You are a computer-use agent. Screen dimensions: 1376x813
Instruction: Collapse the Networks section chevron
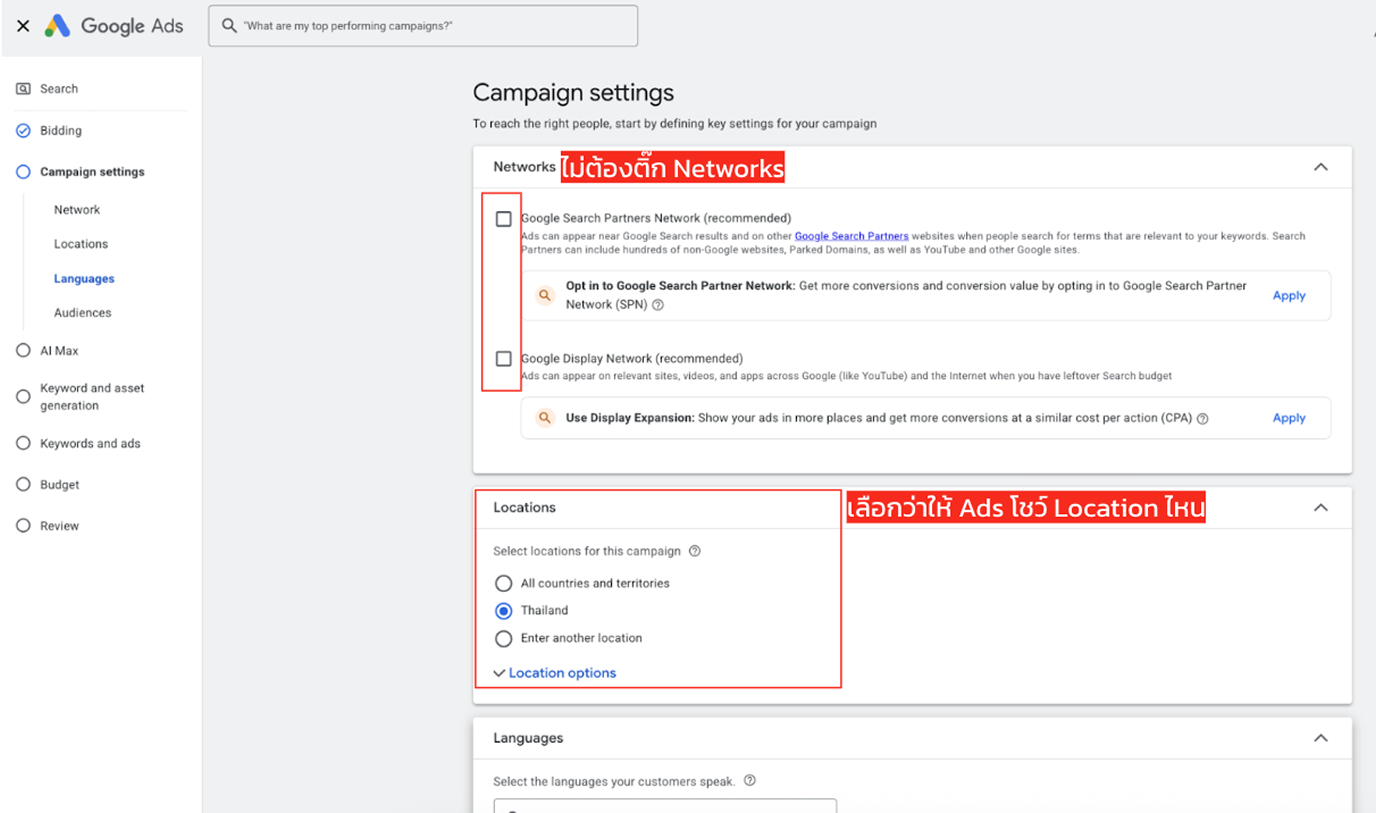pyautogui.click(x=1321, y=167)
